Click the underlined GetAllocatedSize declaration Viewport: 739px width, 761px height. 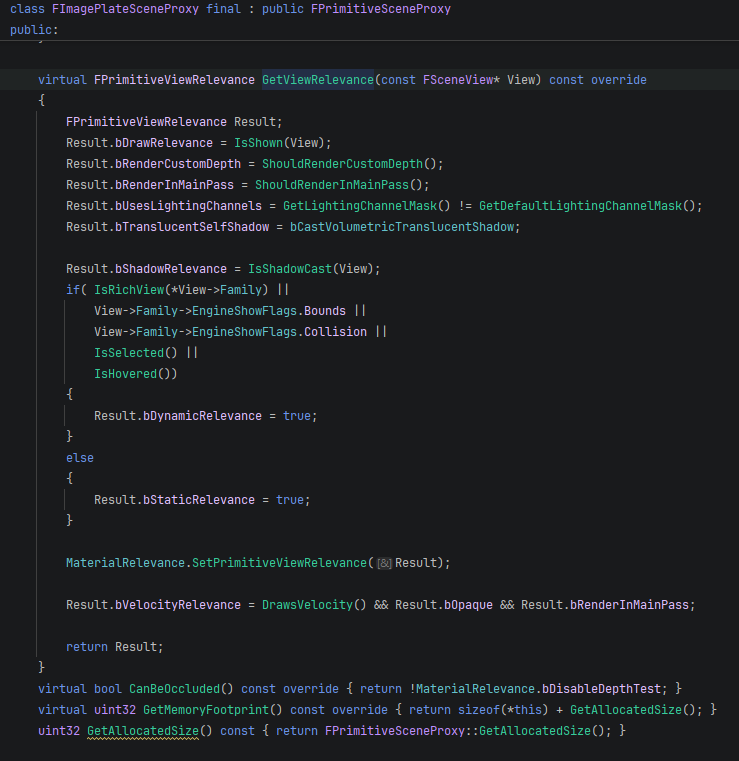(x=143, y=731)
